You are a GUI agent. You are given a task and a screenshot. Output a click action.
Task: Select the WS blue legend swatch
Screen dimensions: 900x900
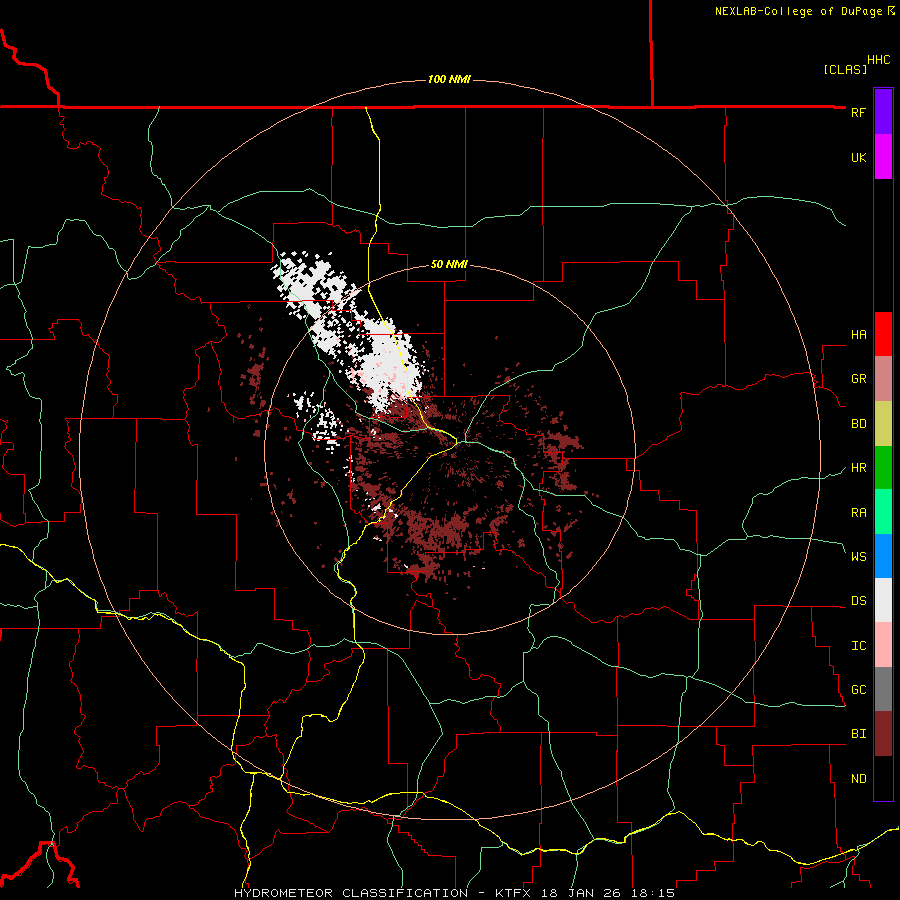pyautogui.click(x=883, y=556)
